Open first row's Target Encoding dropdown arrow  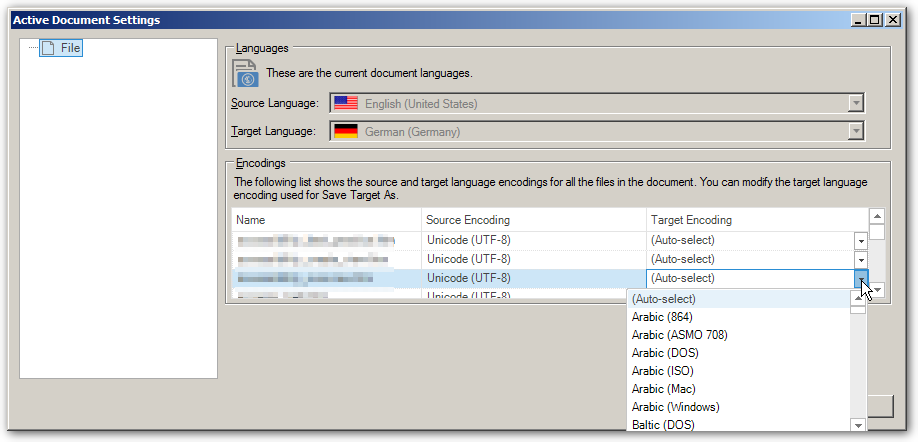pyautogui.click(x=861, y=241)
